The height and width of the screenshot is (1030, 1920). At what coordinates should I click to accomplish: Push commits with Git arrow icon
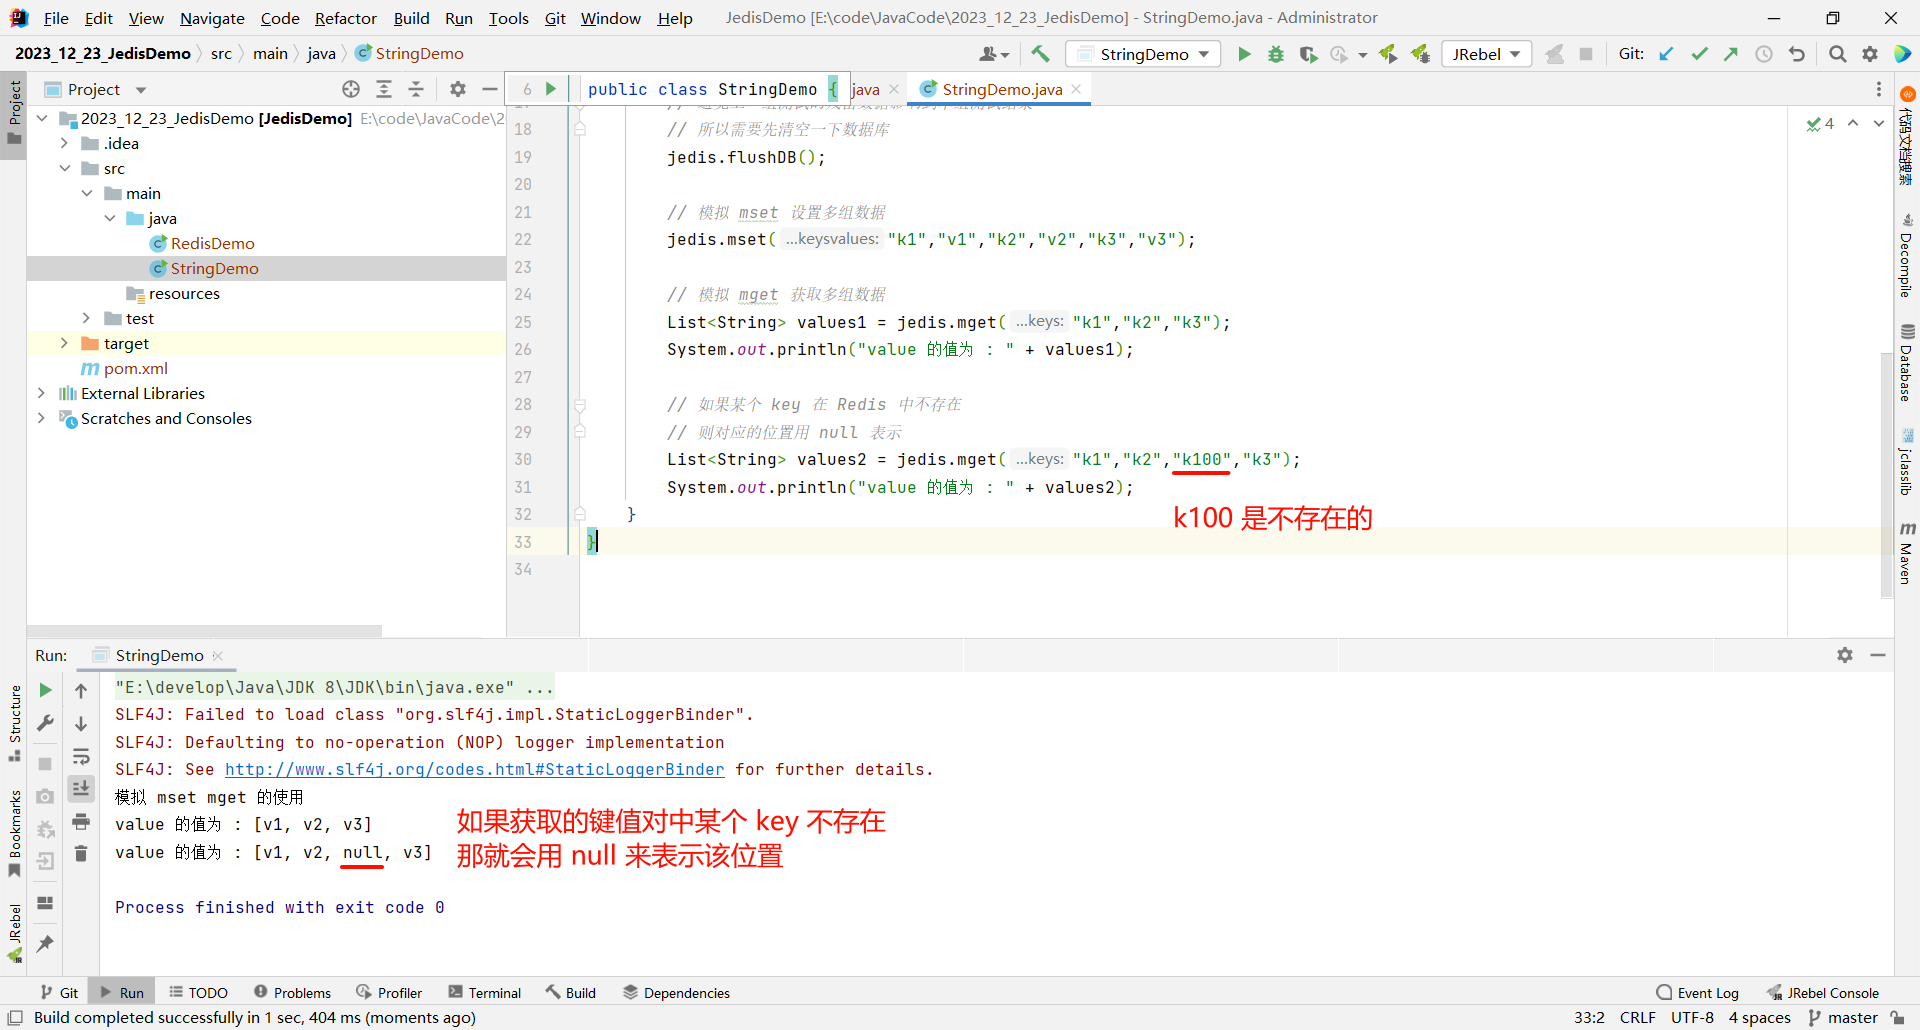(x=1731, y=54)
